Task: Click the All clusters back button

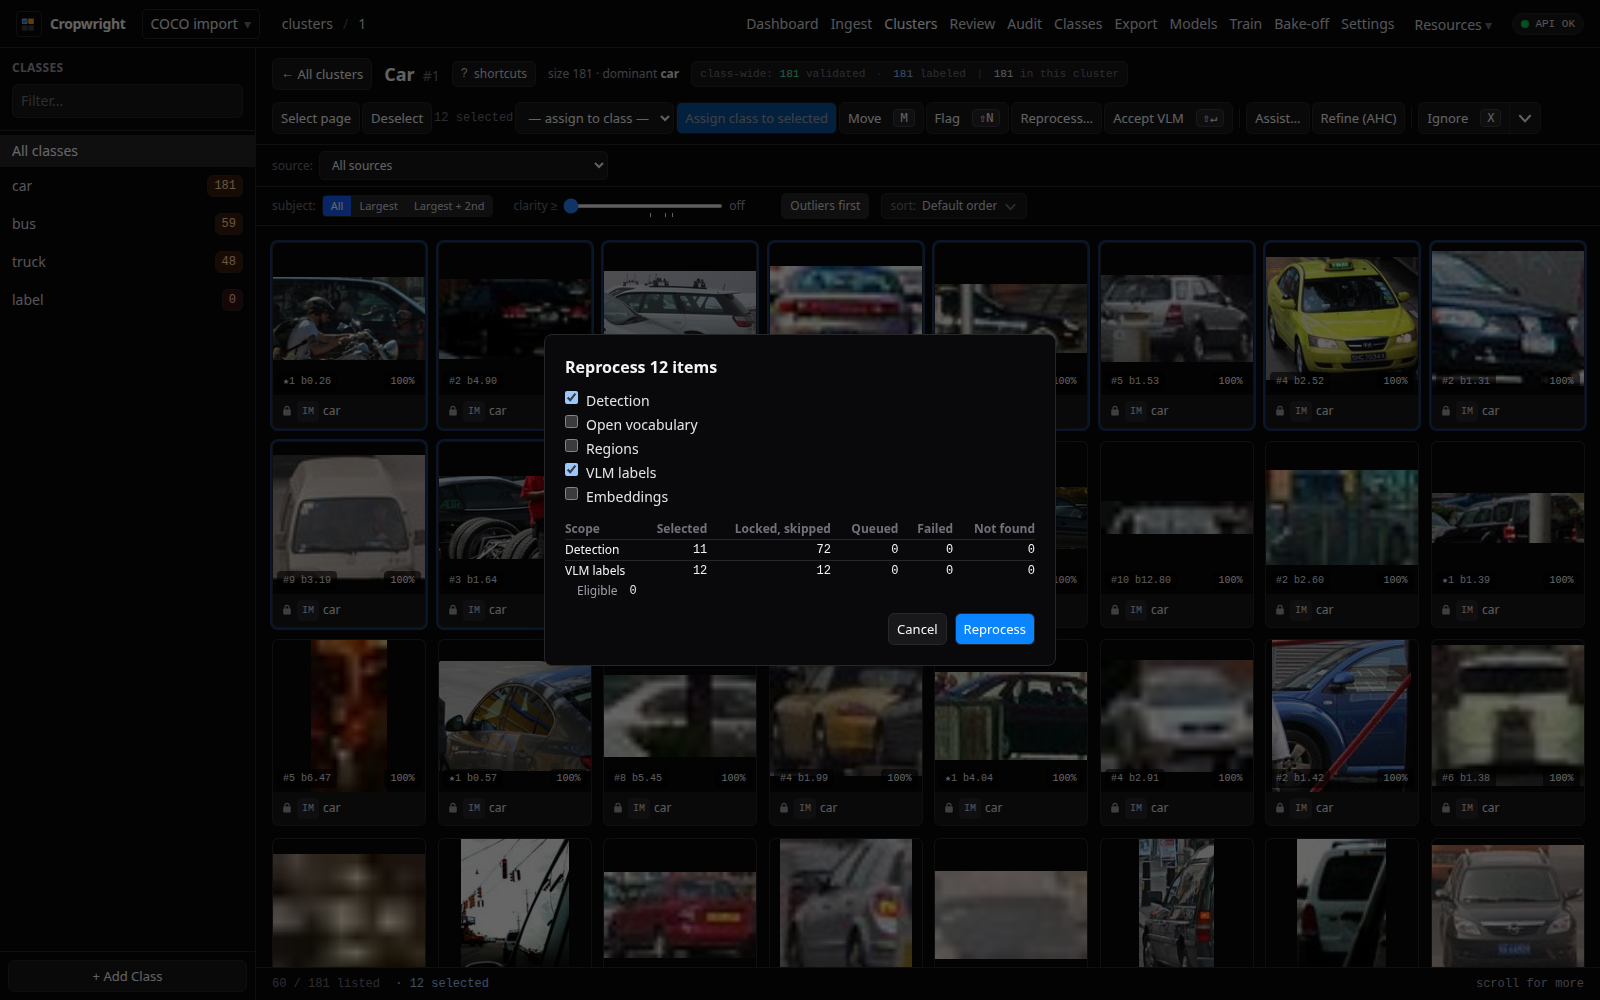Action: click(322, 74)
